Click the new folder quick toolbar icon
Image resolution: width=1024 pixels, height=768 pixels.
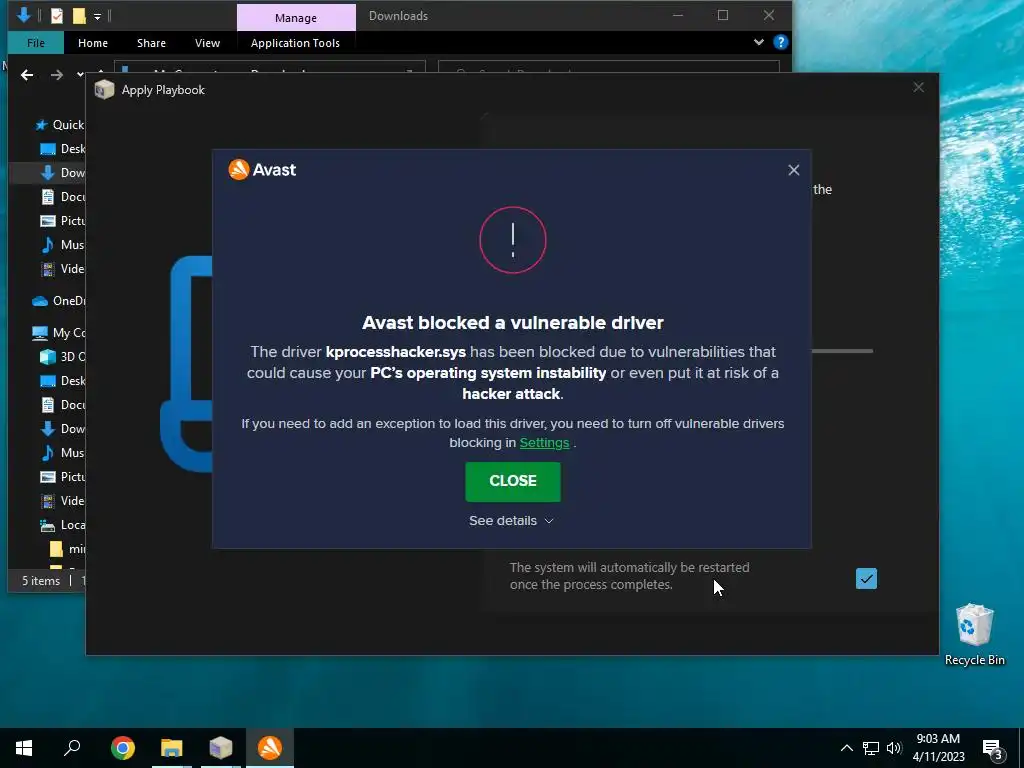click(79, 16)
